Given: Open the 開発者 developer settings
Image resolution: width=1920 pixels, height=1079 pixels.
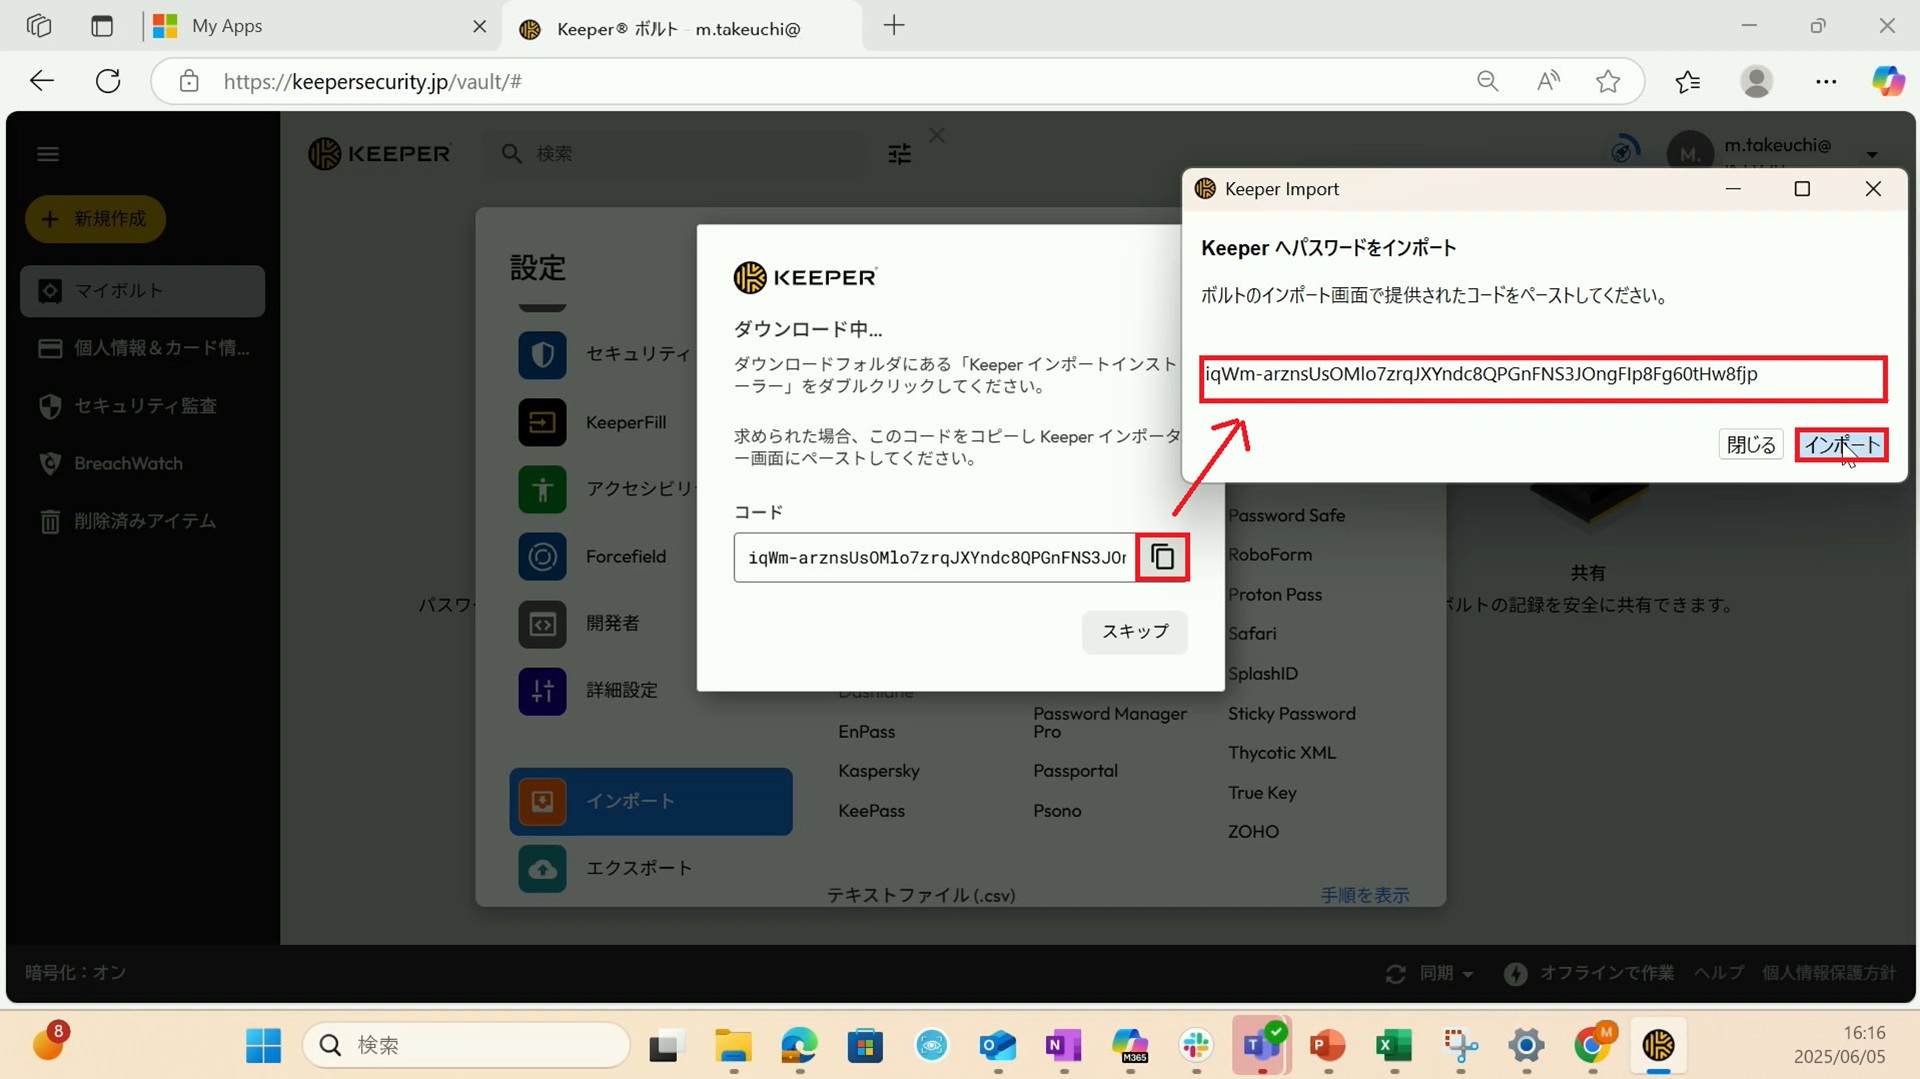Looking at the screenshot, I should click(611, 622).
